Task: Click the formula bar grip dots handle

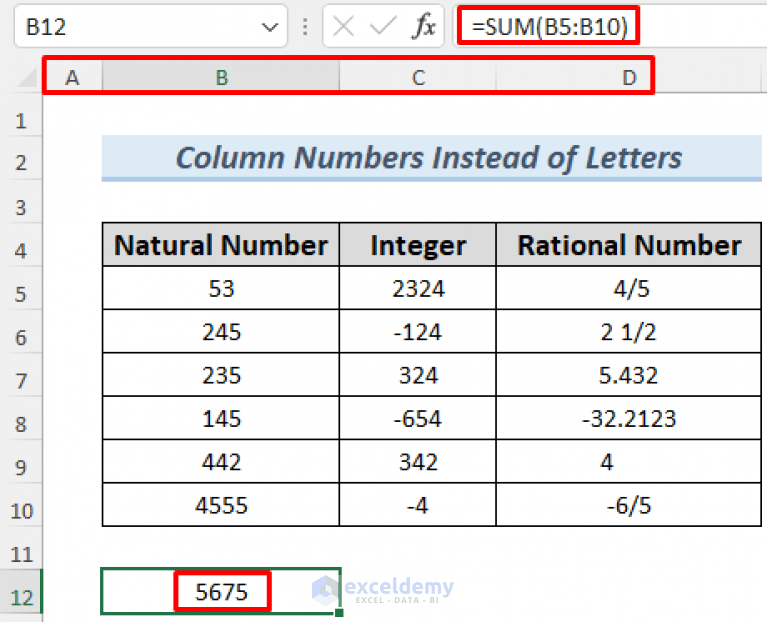Action: point(305,27)
